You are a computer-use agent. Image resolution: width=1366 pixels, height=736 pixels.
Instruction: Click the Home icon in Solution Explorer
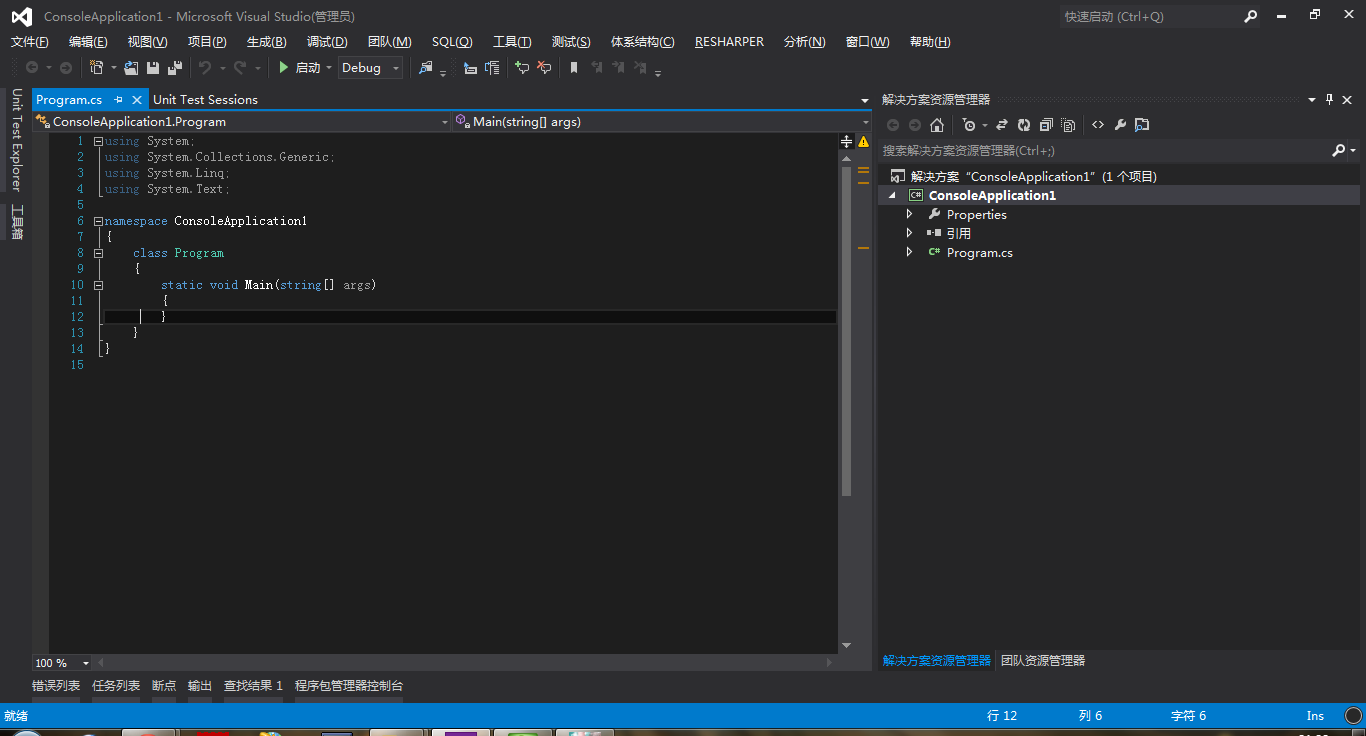(937, 125)
